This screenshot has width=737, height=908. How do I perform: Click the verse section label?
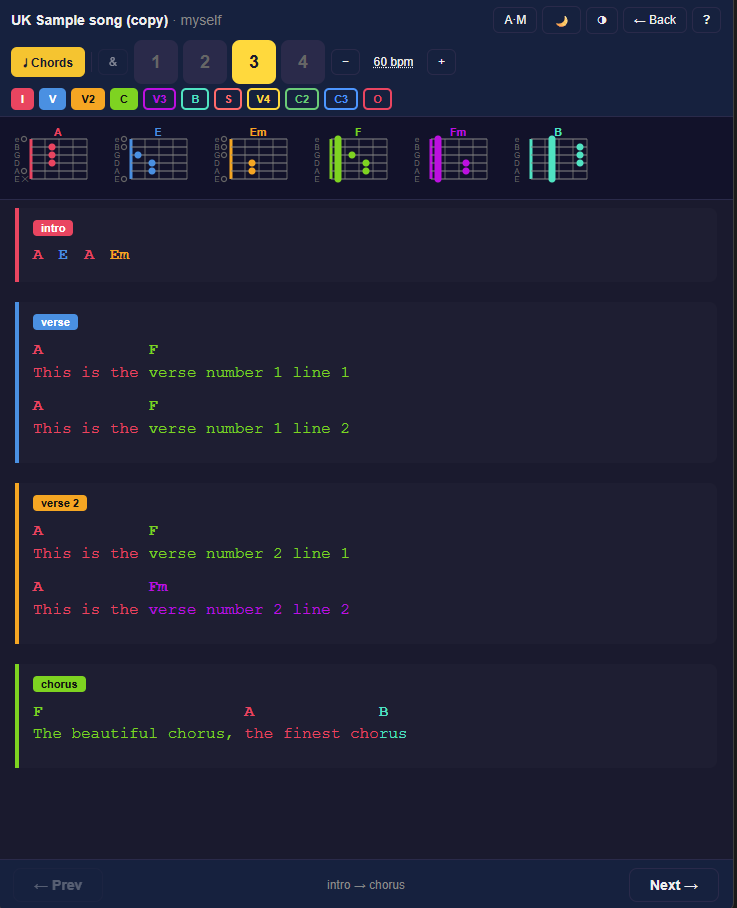coord(55,322)
